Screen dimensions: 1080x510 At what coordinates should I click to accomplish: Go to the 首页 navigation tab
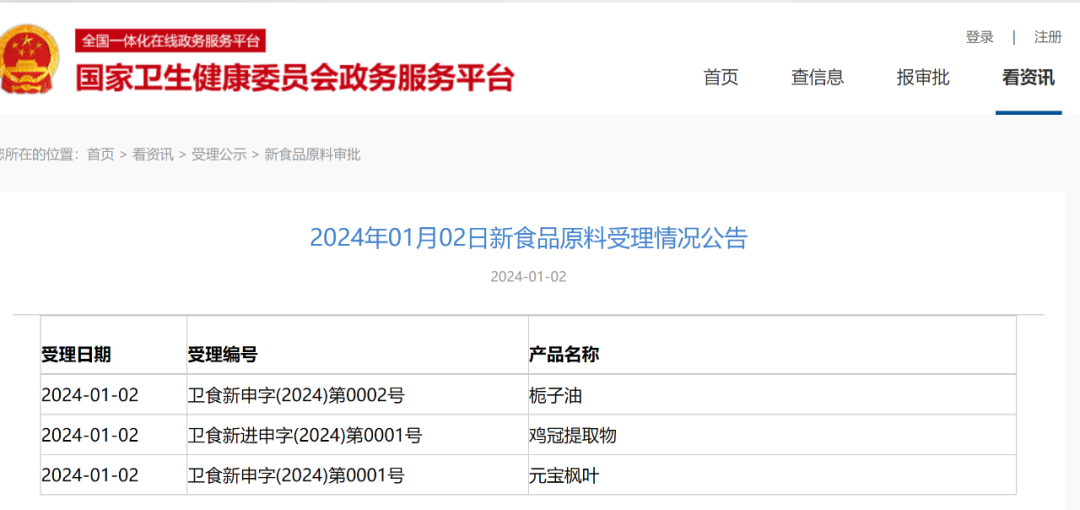(720, 78)
